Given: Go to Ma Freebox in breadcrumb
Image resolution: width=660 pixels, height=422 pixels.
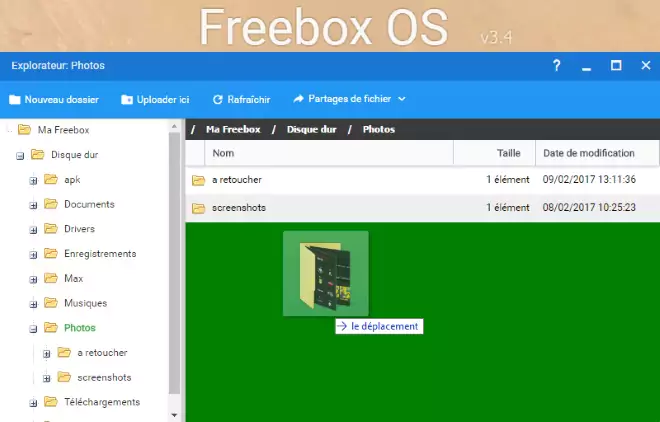Looking at the screenshot, I should 233,130.
